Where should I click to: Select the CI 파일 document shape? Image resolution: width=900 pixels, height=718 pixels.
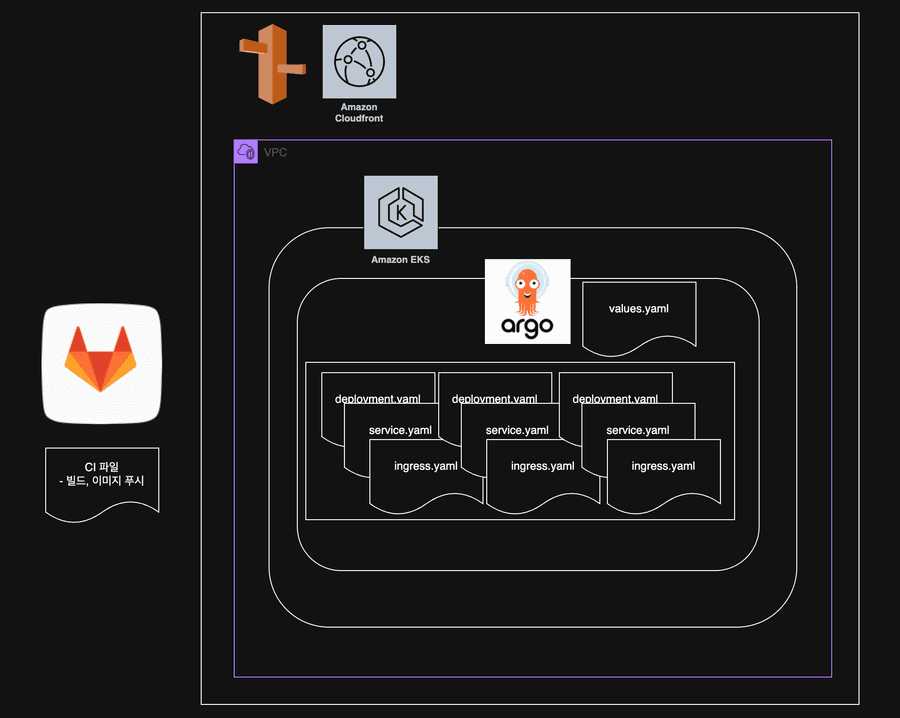click(x=102, y=484)
